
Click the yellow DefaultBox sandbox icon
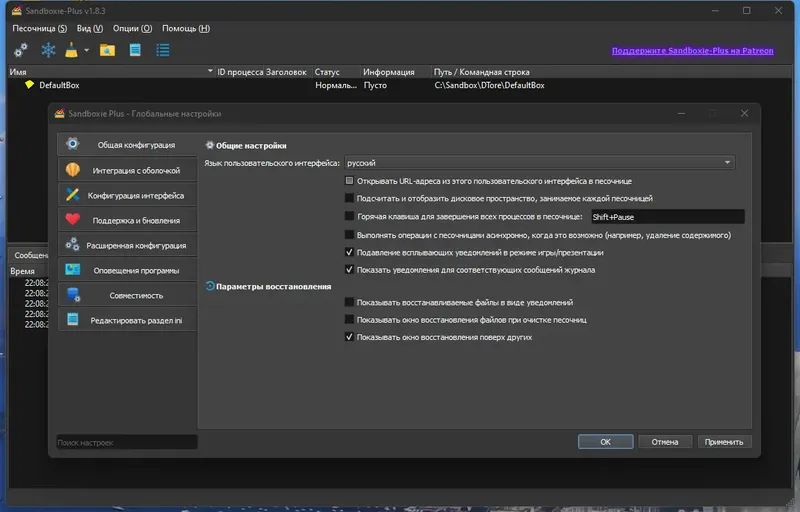[30, 85]
